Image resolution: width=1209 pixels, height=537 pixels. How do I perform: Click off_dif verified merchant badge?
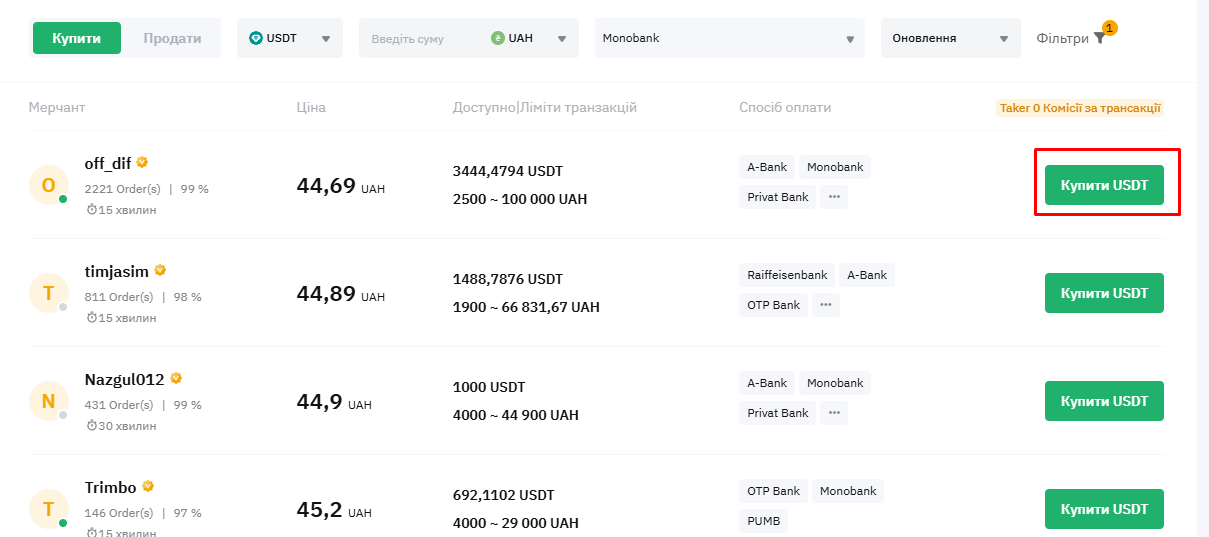pyautogui.click(x=142, y=162)
